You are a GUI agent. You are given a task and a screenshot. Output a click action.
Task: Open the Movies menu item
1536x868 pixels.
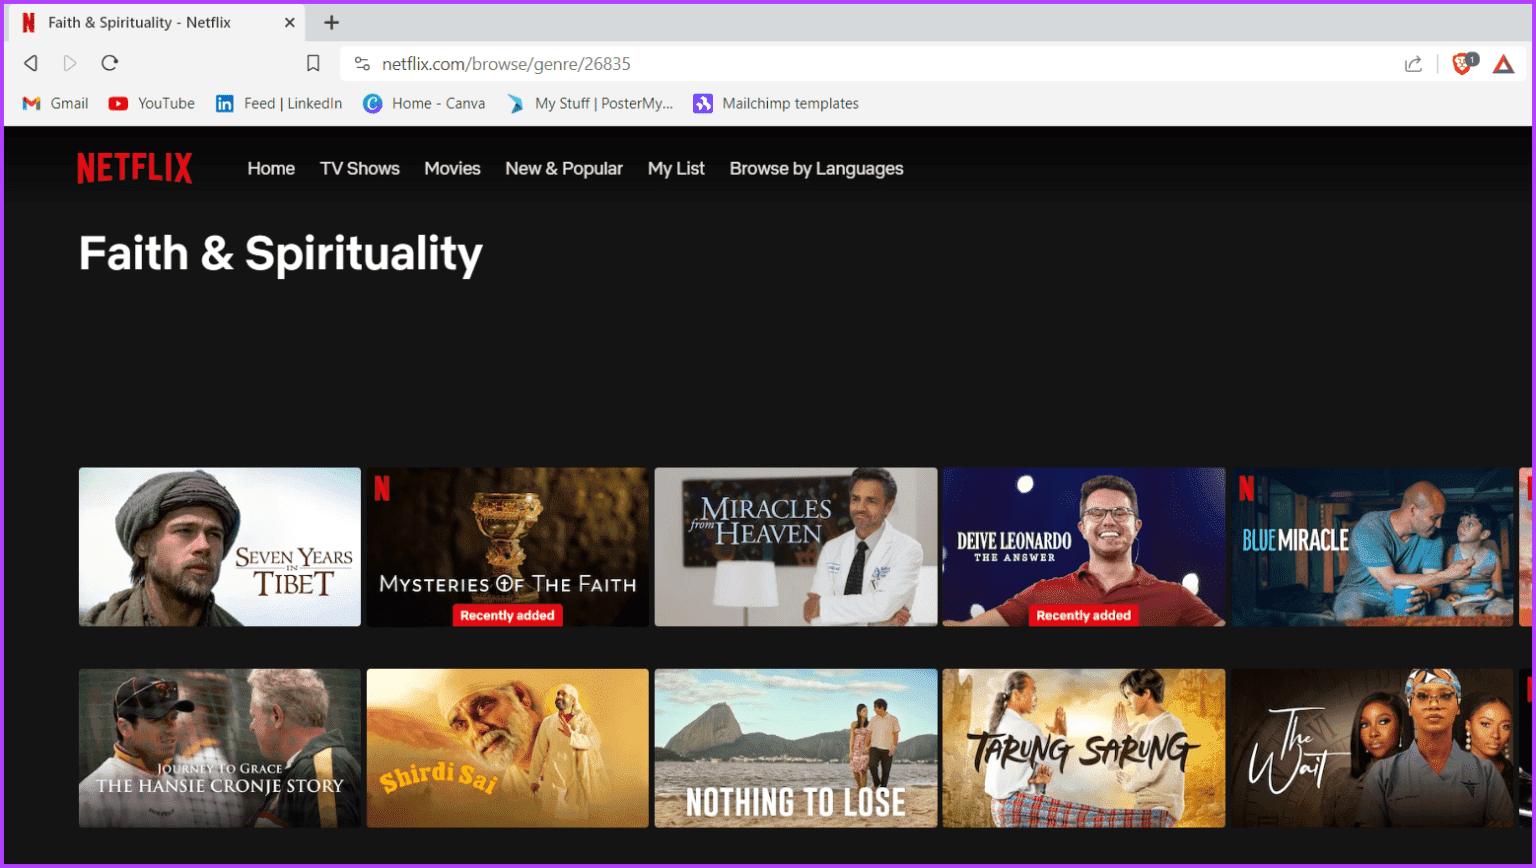pyautogui.click(x=452, y=168)
